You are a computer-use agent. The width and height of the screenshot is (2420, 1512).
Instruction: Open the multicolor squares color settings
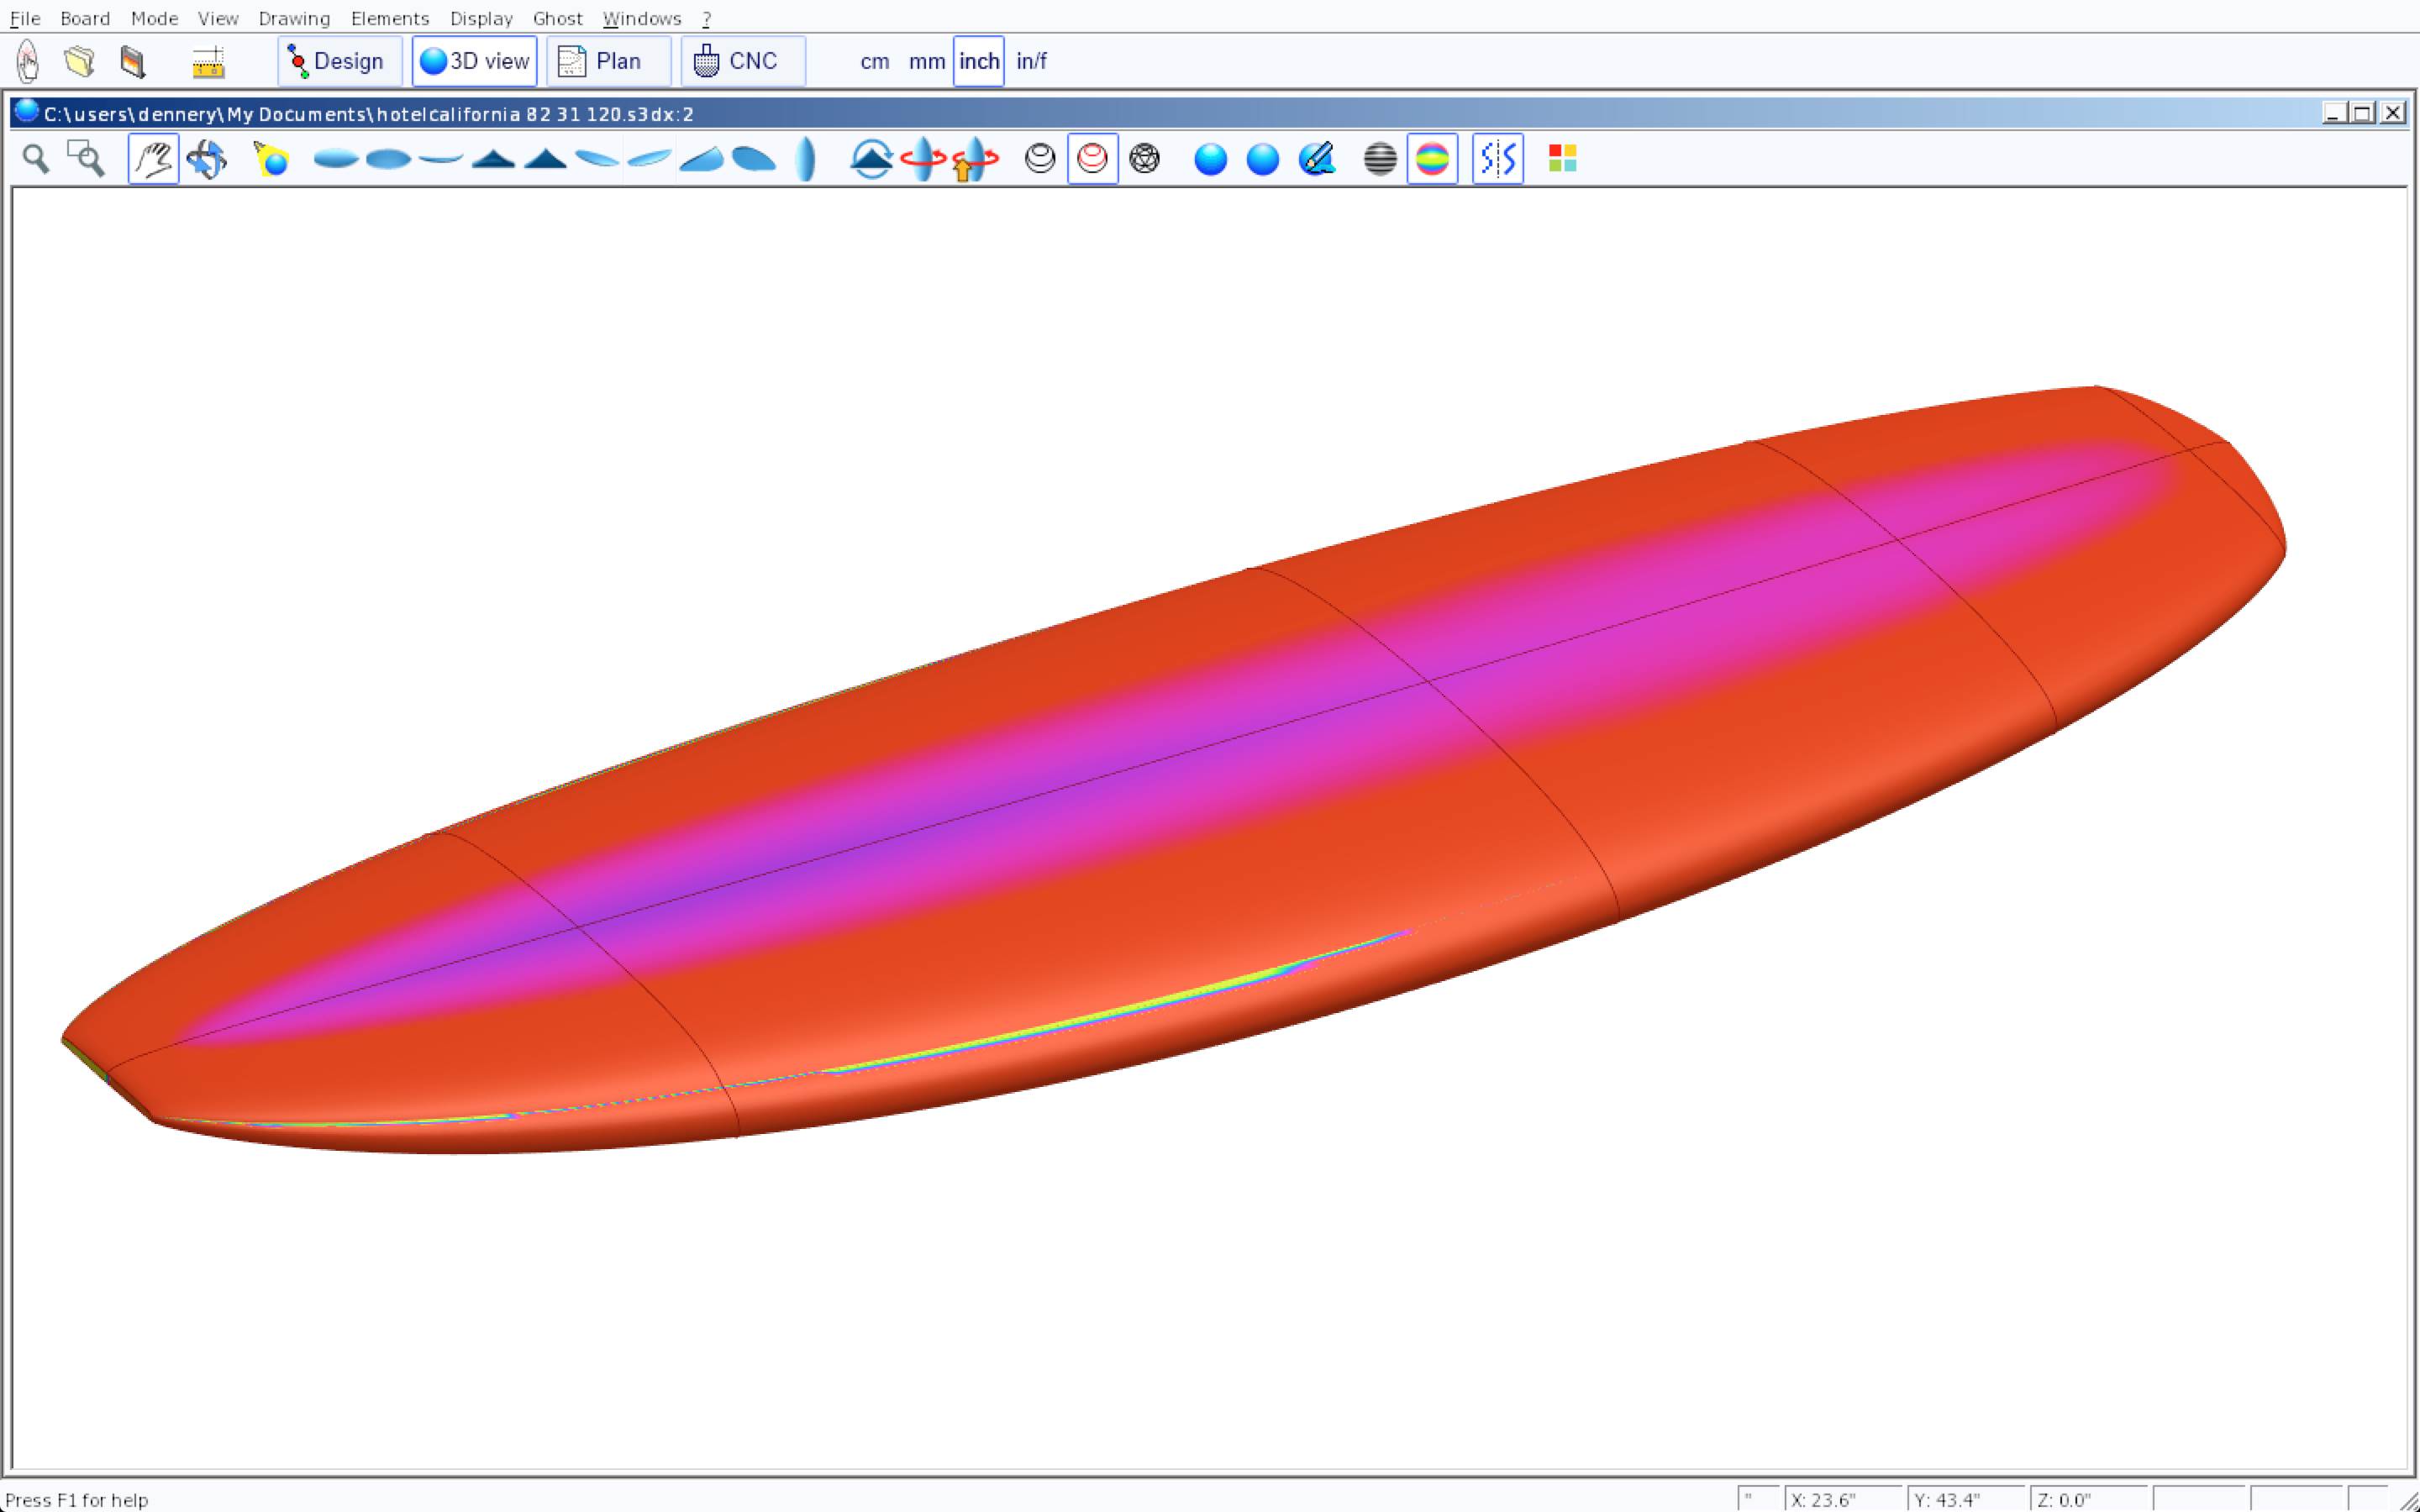point(1562,158)
